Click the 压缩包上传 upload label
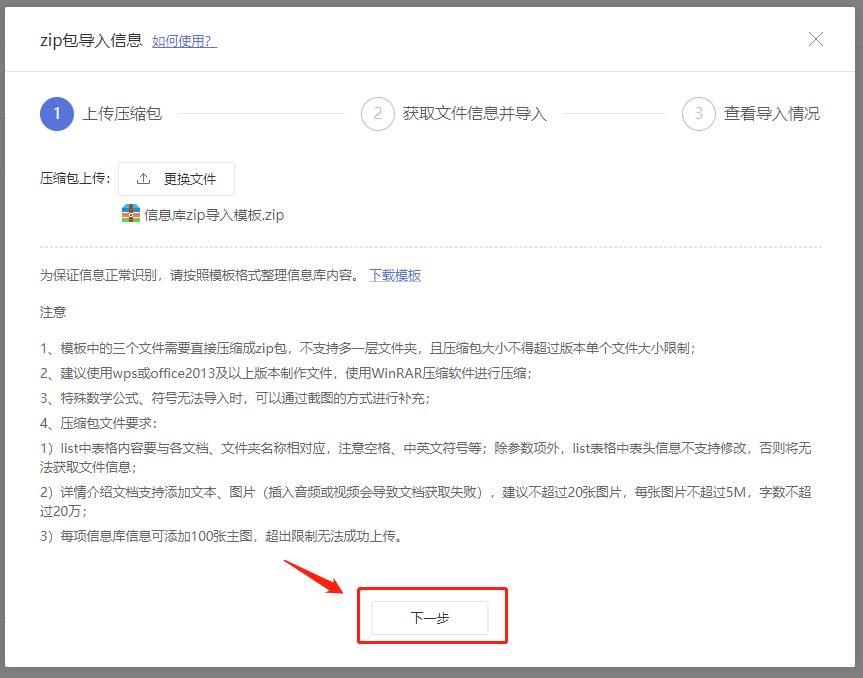The height and width of the screenshot is (678, 863). 75,179
